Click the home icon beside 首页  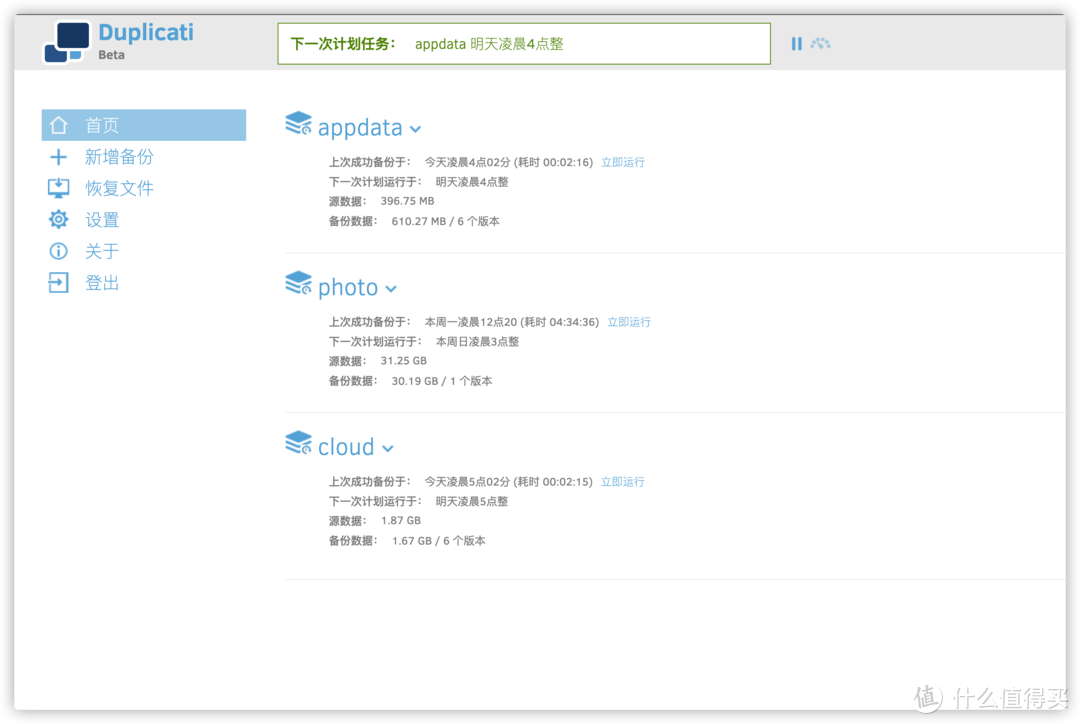coord(59,125)
